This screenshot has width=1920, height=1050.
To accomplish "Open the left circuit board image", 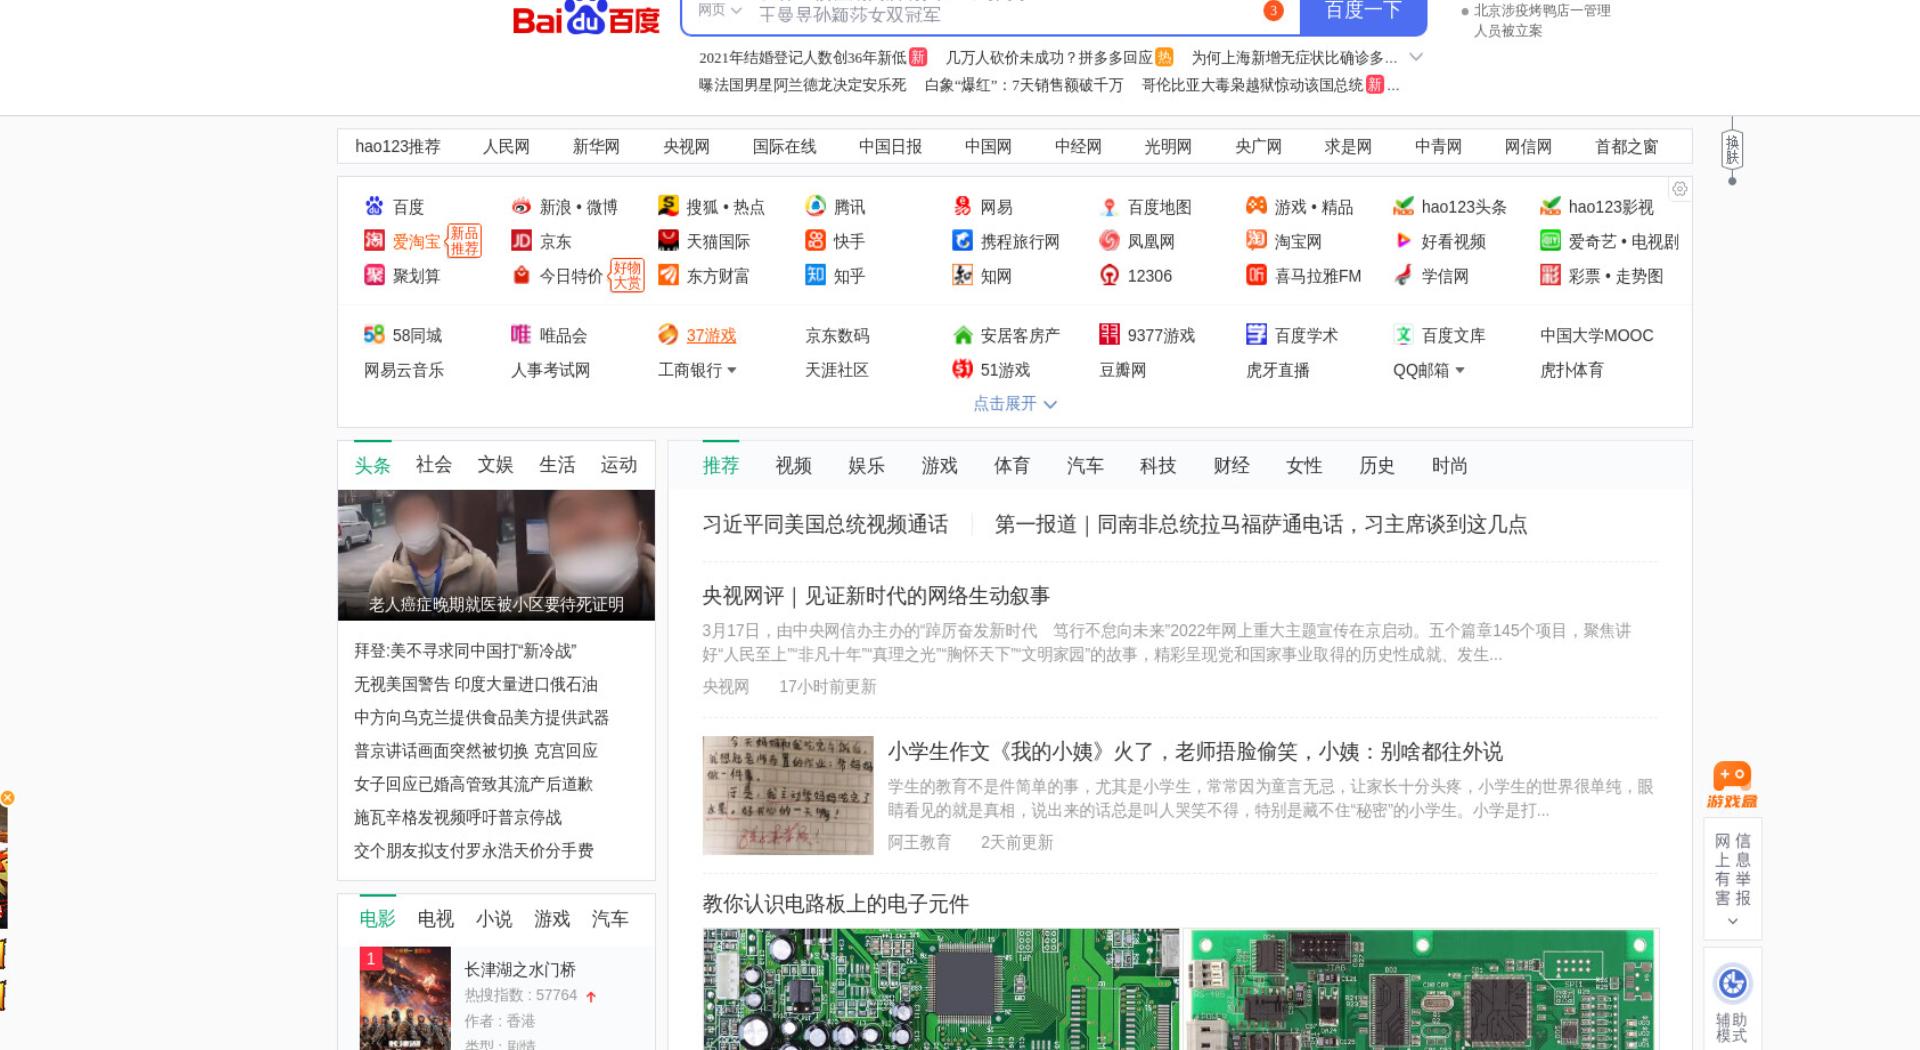I will coord(941,989).
